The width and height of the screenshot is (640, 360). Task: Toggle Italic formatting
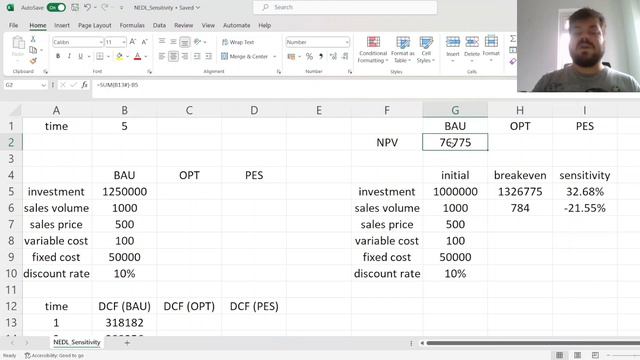[x=69, y=56]
